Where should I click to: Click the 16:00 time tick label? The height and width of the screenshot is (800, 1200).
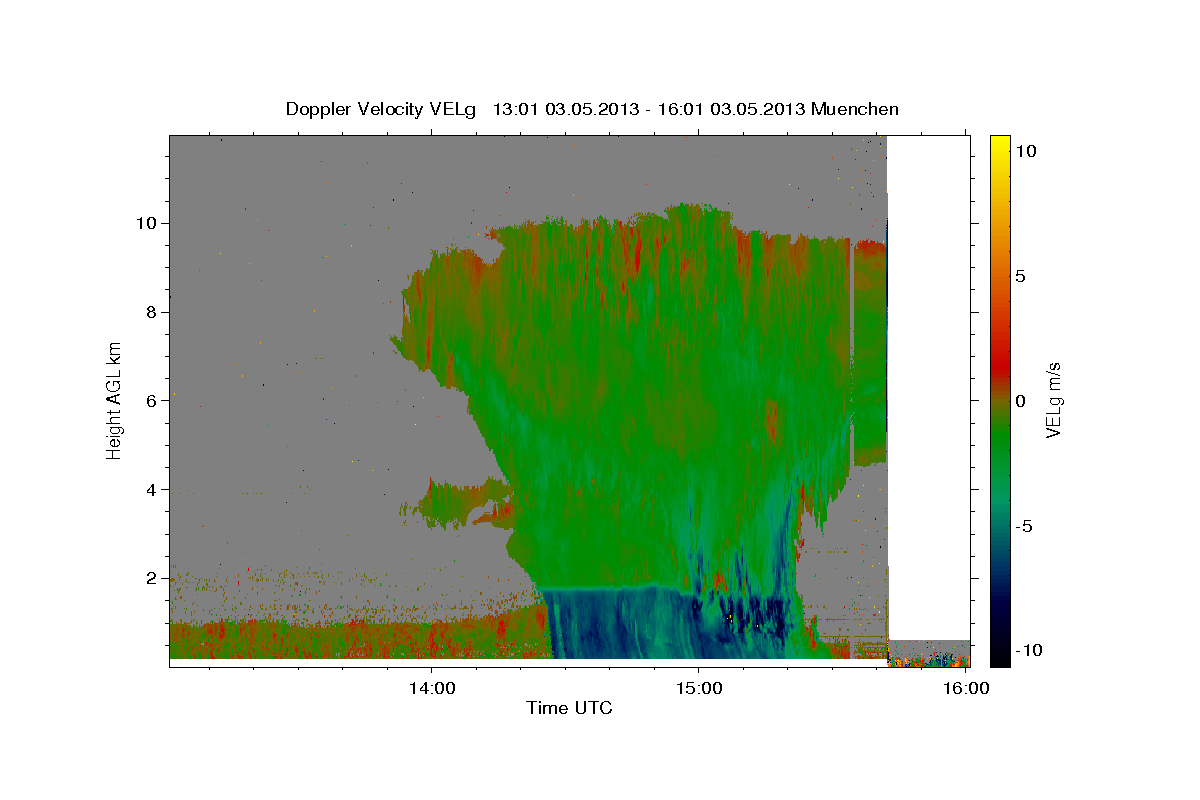click(x=965, y=688)
